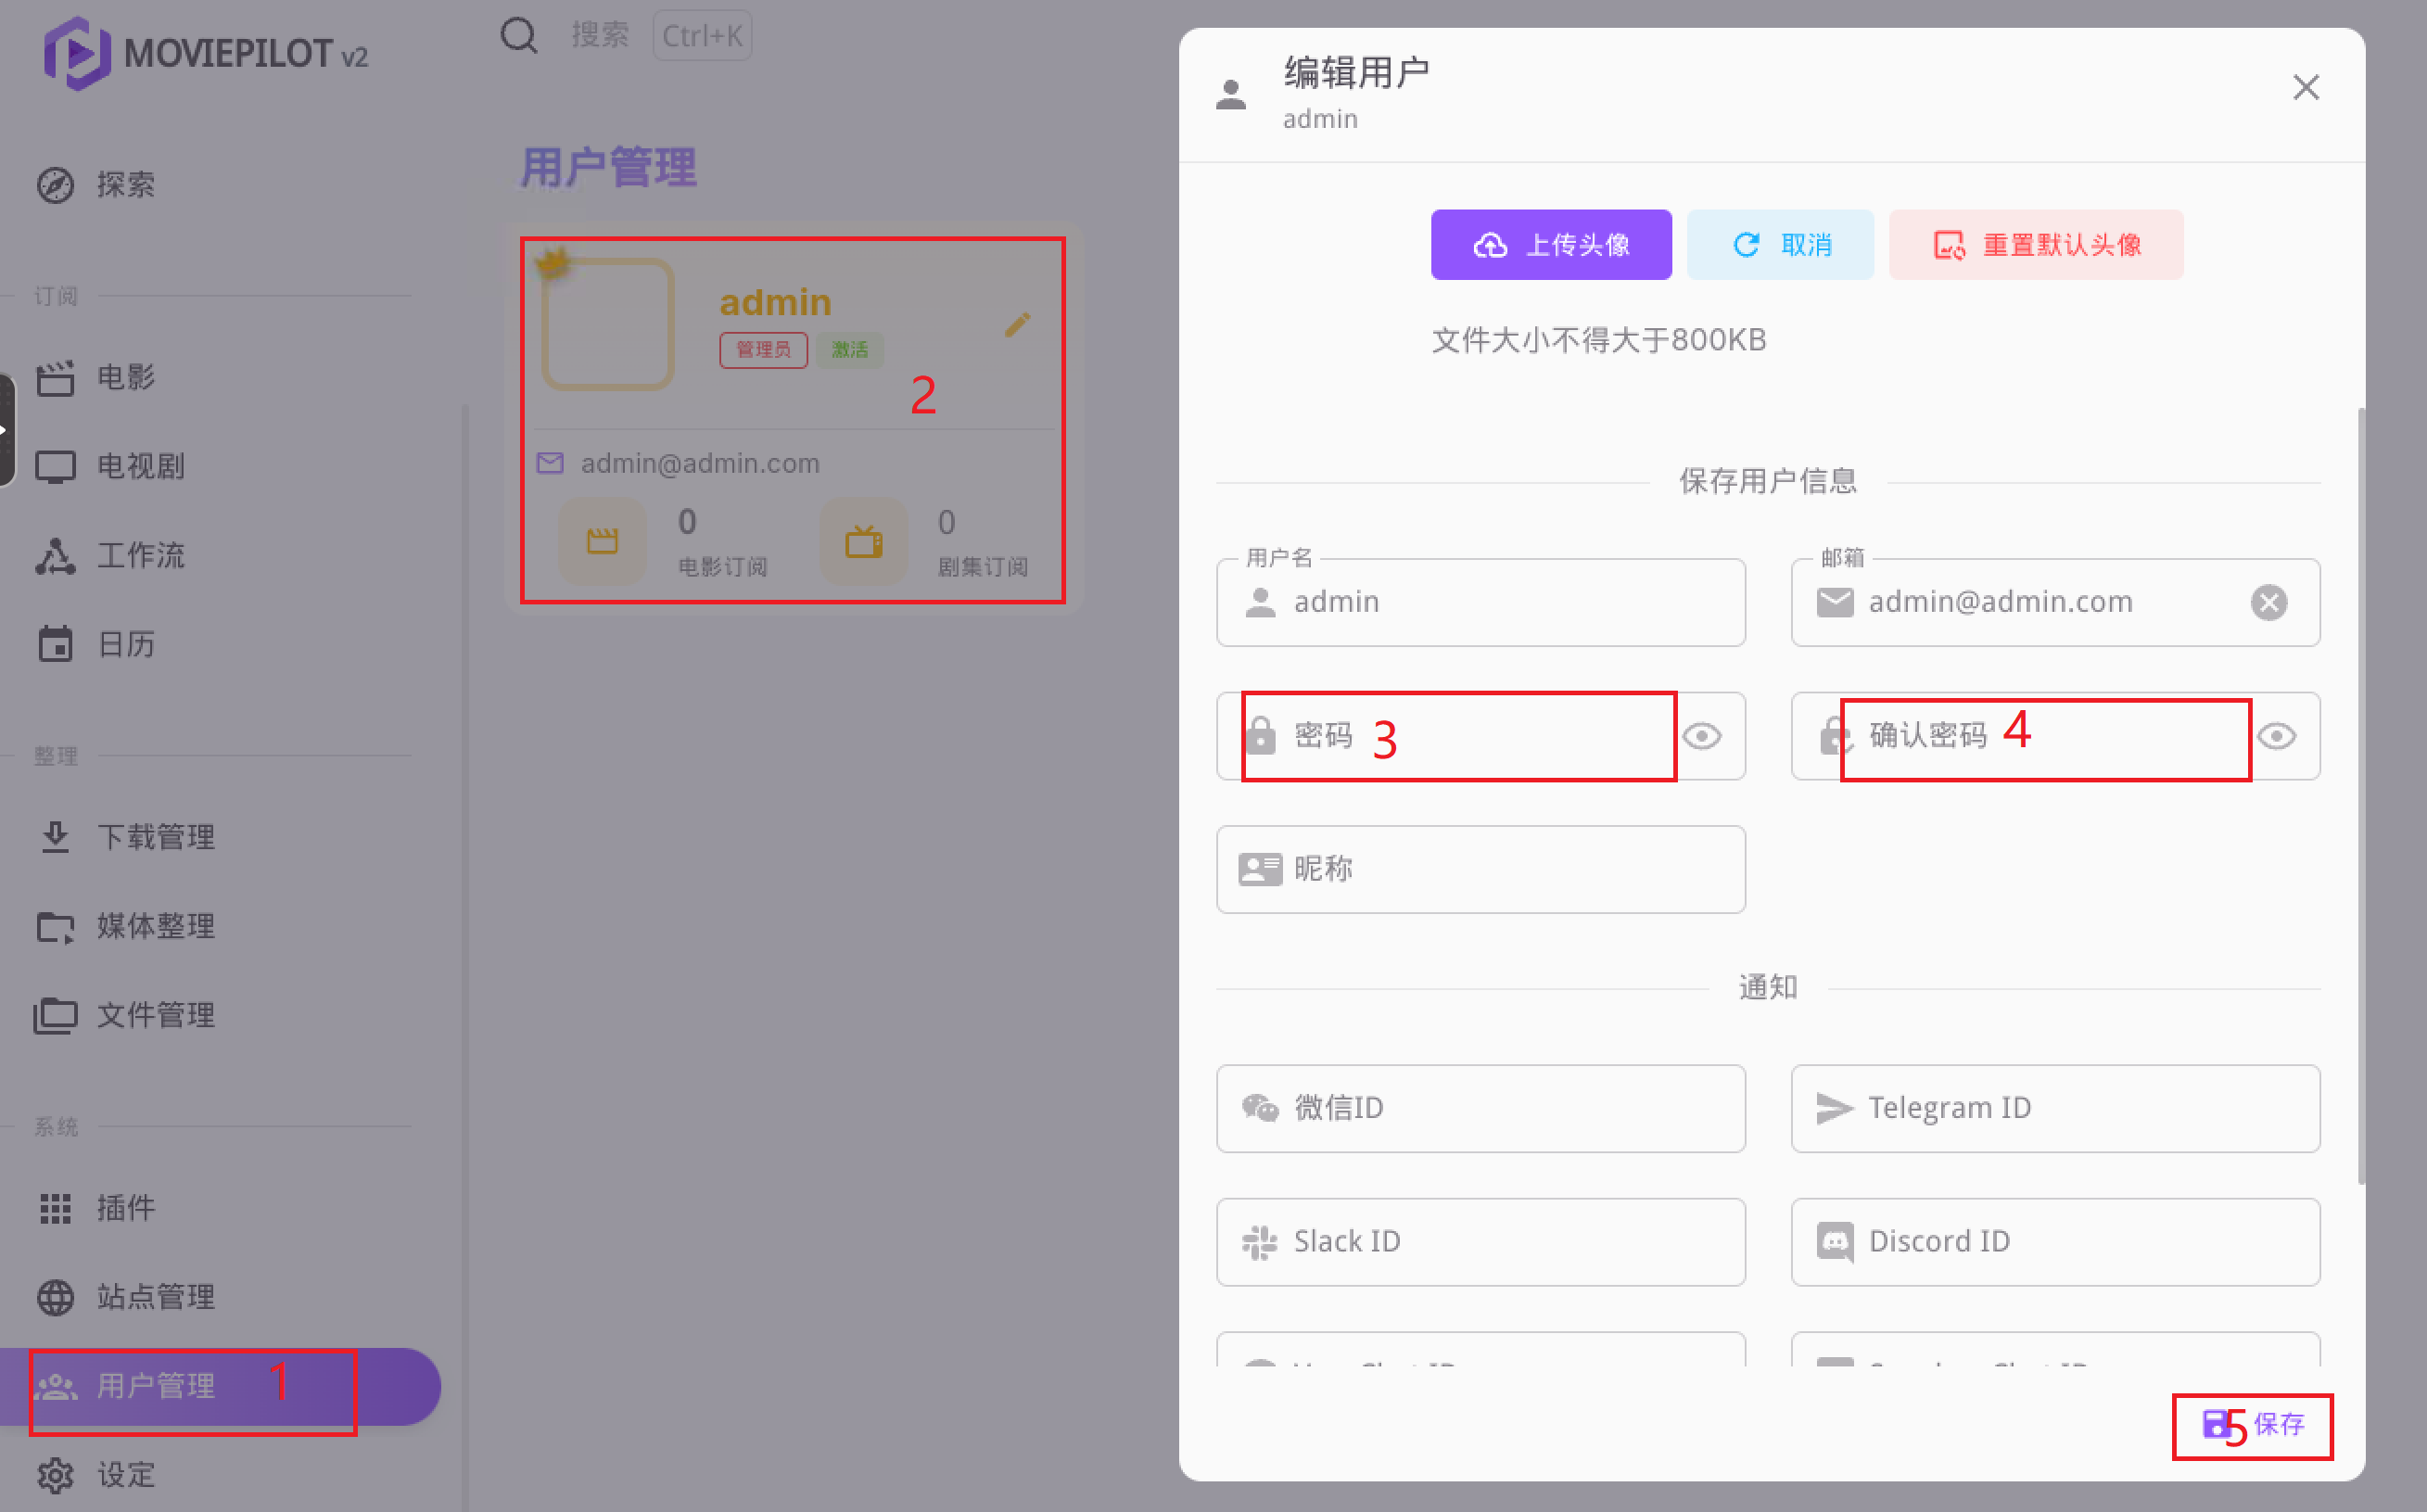Click the Telegram ID input field
Viewport: 2427px width, 1512px height.
(x=2056, y=1108)
